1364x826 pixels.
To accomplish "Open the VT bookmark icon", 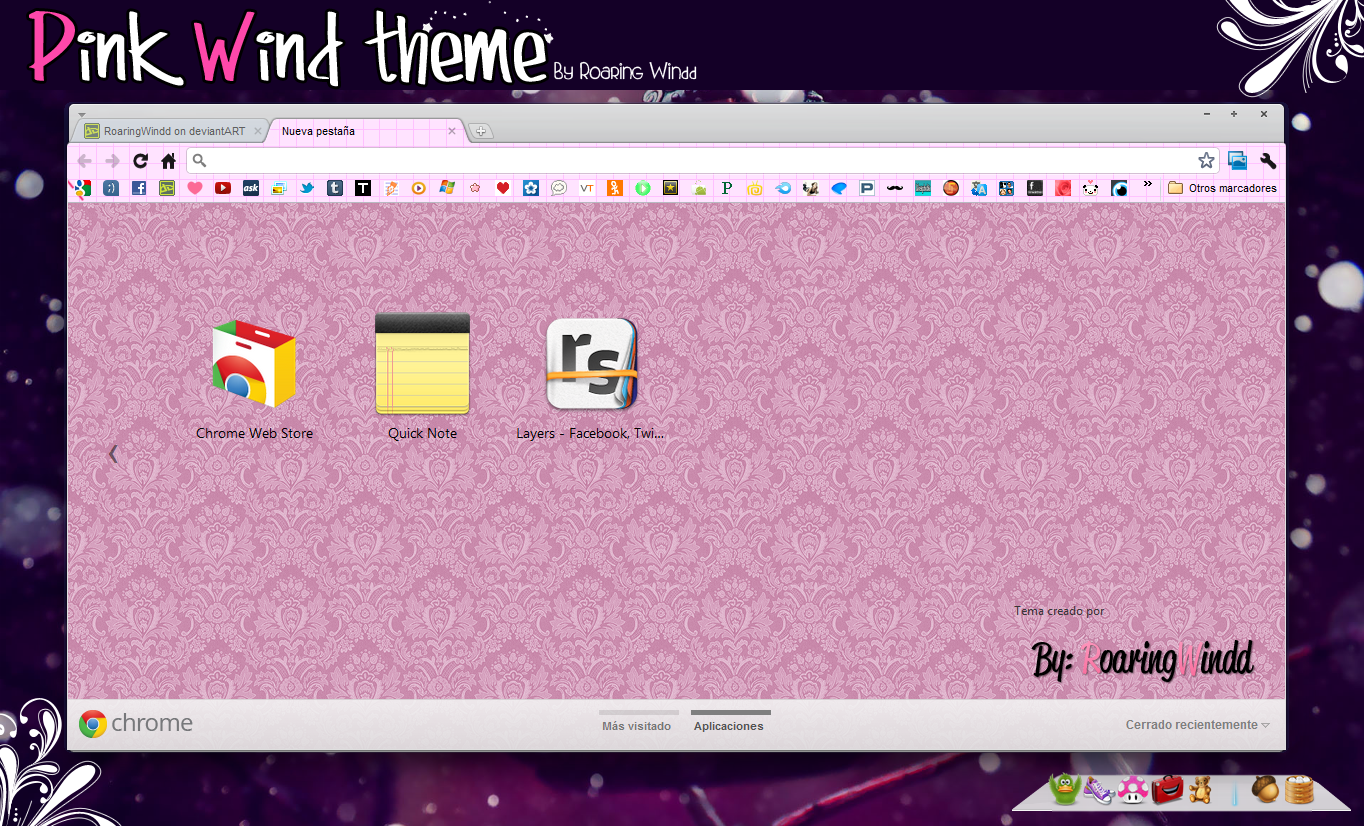I will pyautogui.click(x=587, y=187).
